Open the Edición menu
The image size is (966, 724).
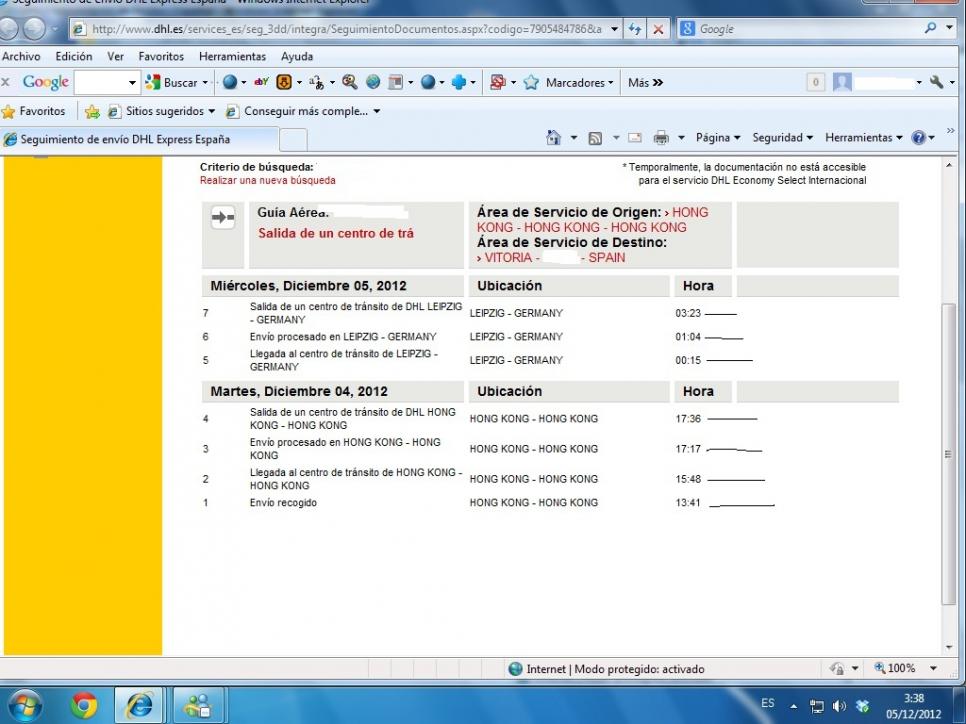point(73,56)
